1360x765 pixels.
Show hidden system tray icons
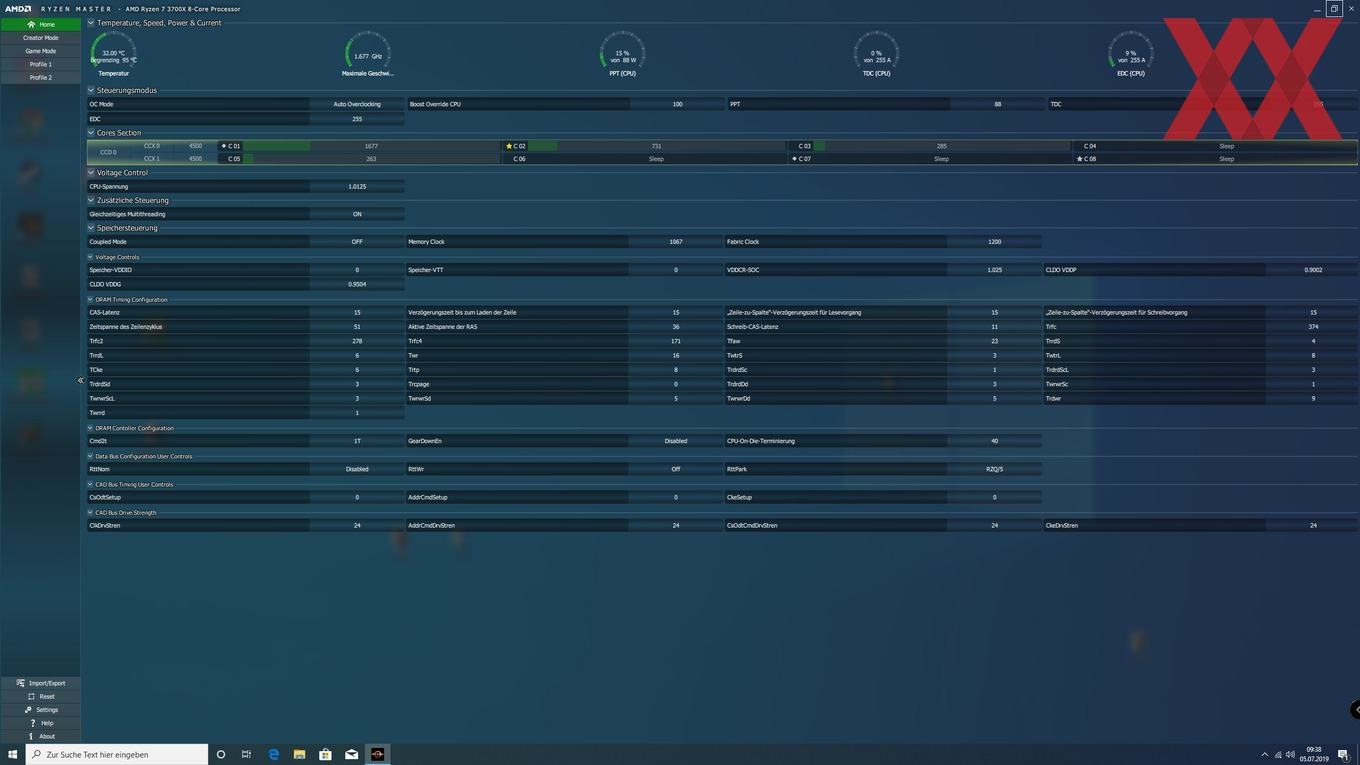[x=1264, y=754]
